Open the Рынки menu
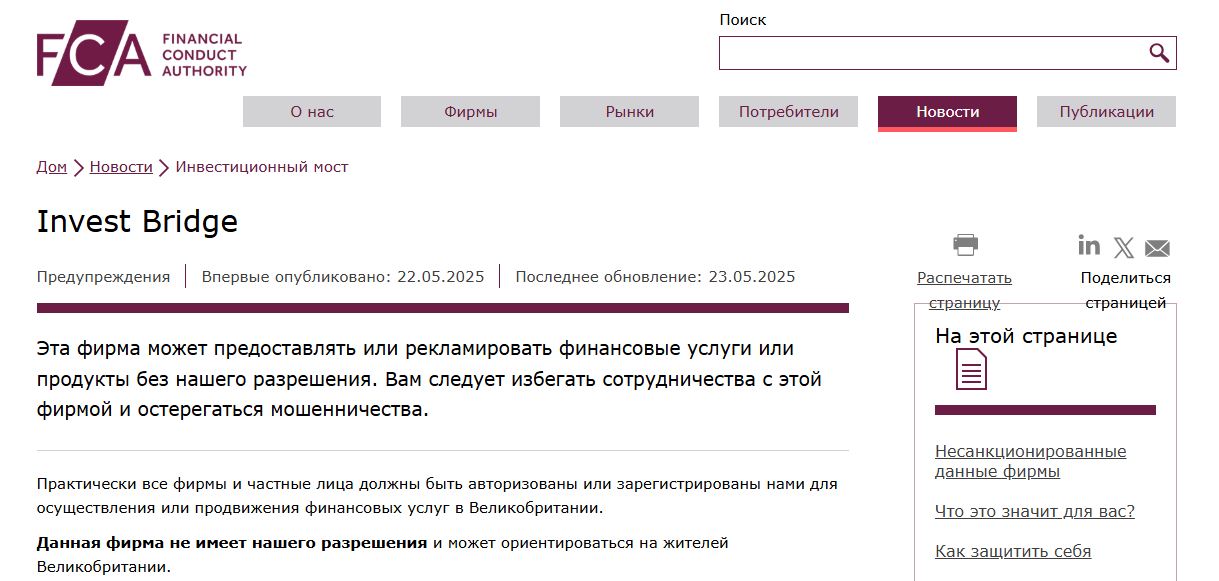The image size is (1219, 581). pos(629,112)
